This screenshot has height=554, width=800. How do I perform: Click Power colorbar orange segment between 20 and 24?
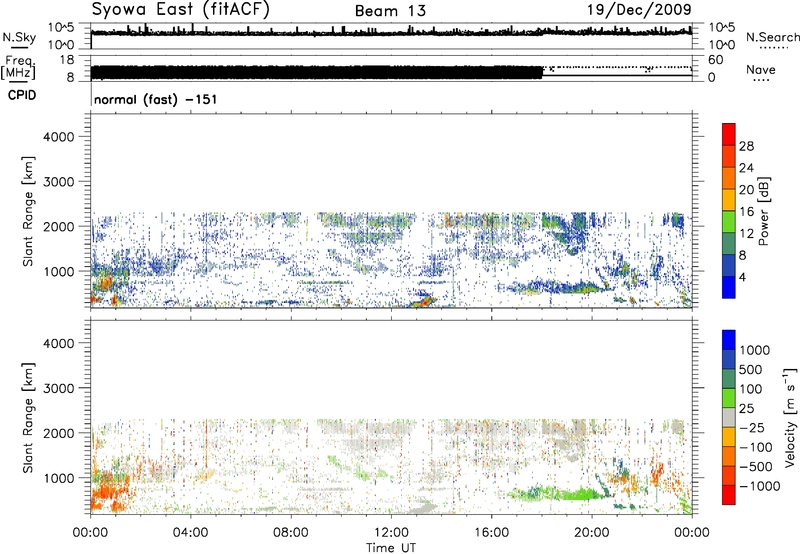729,178
